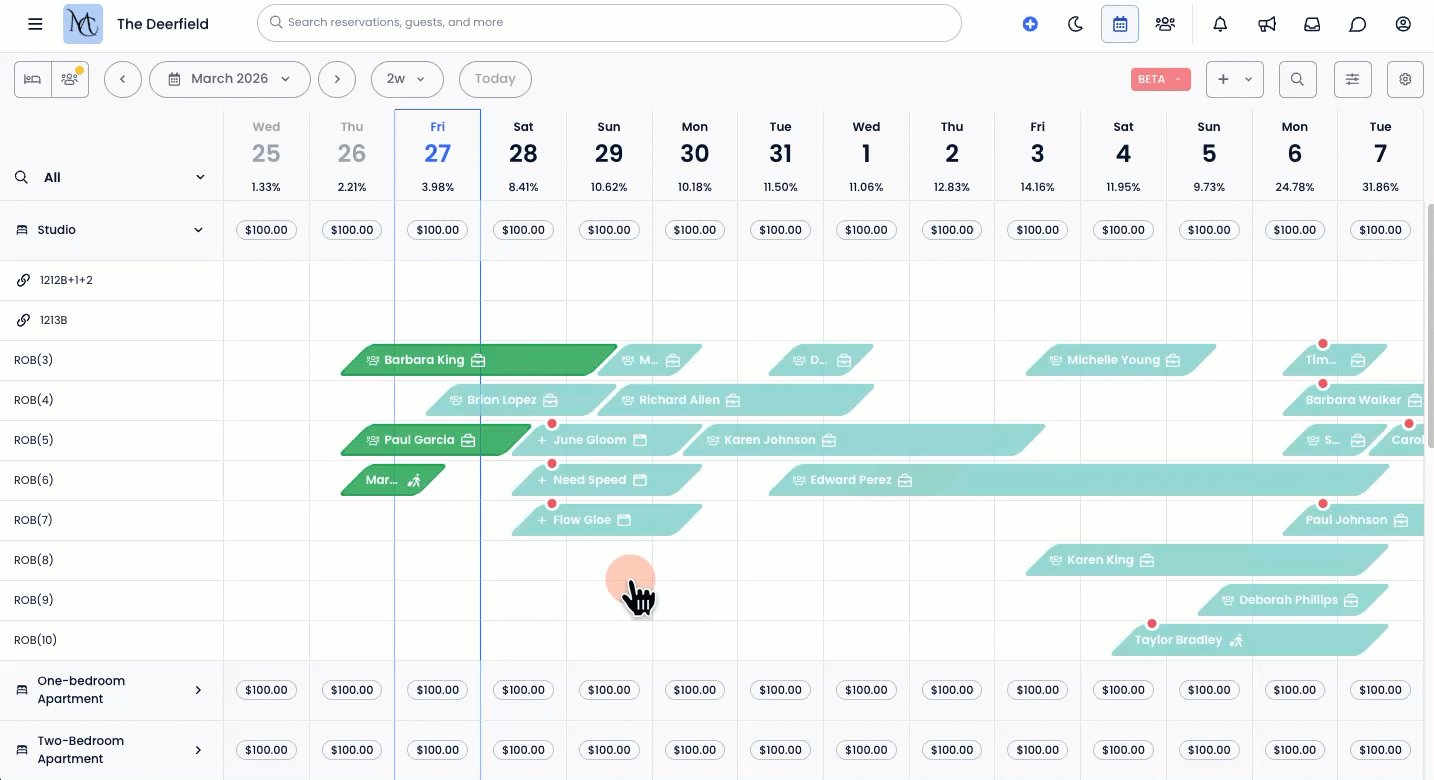Viewport: 1434px width, 780px height.
Task: Open notifications bell icon
Action: click(x=1220, y=24)
